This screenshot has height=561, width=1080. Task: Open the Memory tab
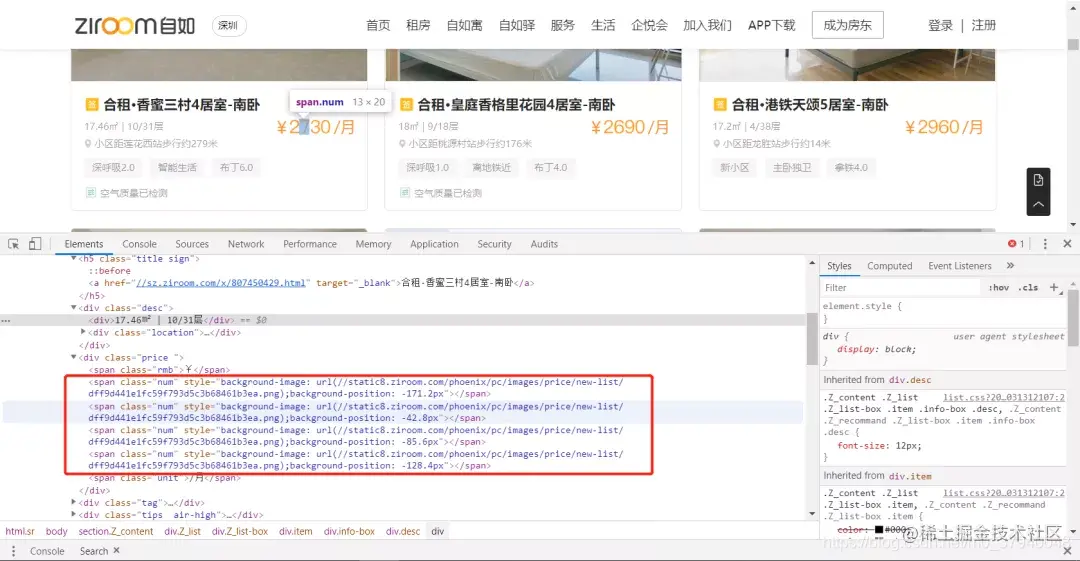pos(373,244)
